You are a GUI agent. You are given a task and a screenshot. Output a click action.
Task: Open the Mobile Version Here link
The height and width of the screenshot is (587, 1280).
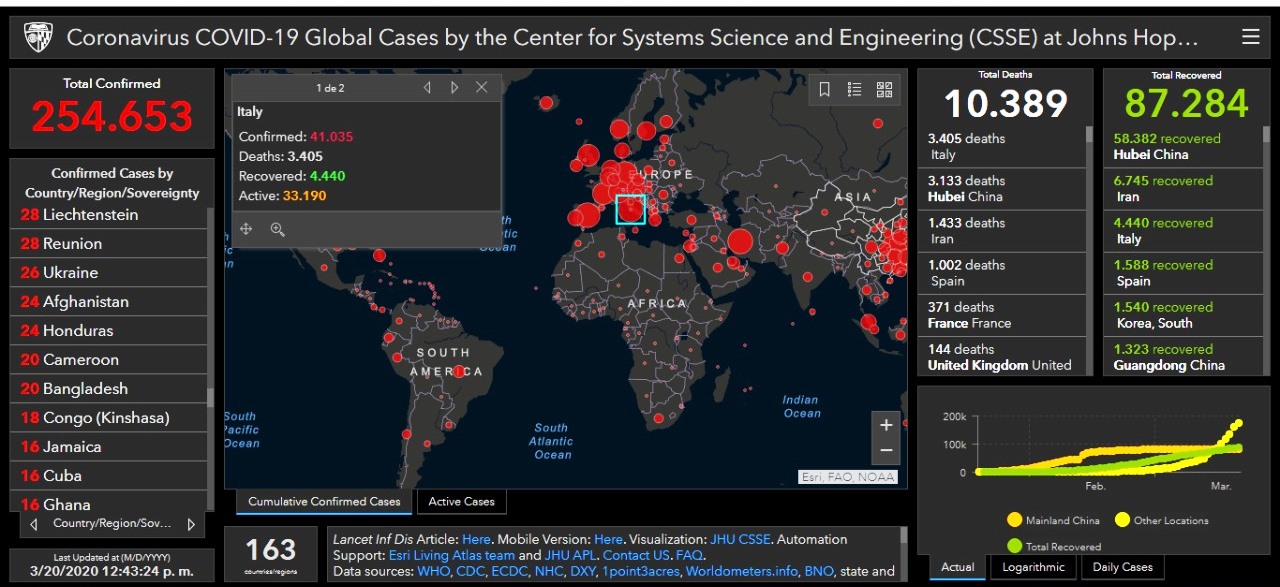pyautogui.click(x=608, y=539)
